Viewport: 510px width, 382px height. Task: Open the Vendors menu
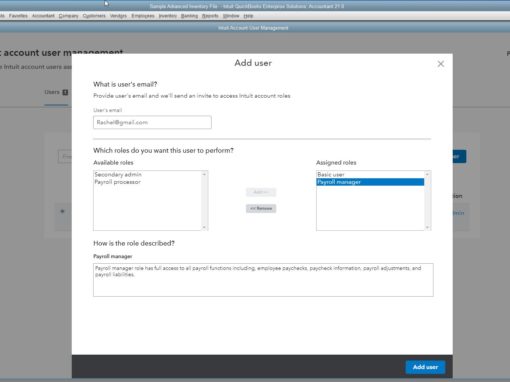pyautogui.click(x=118, y=16)
